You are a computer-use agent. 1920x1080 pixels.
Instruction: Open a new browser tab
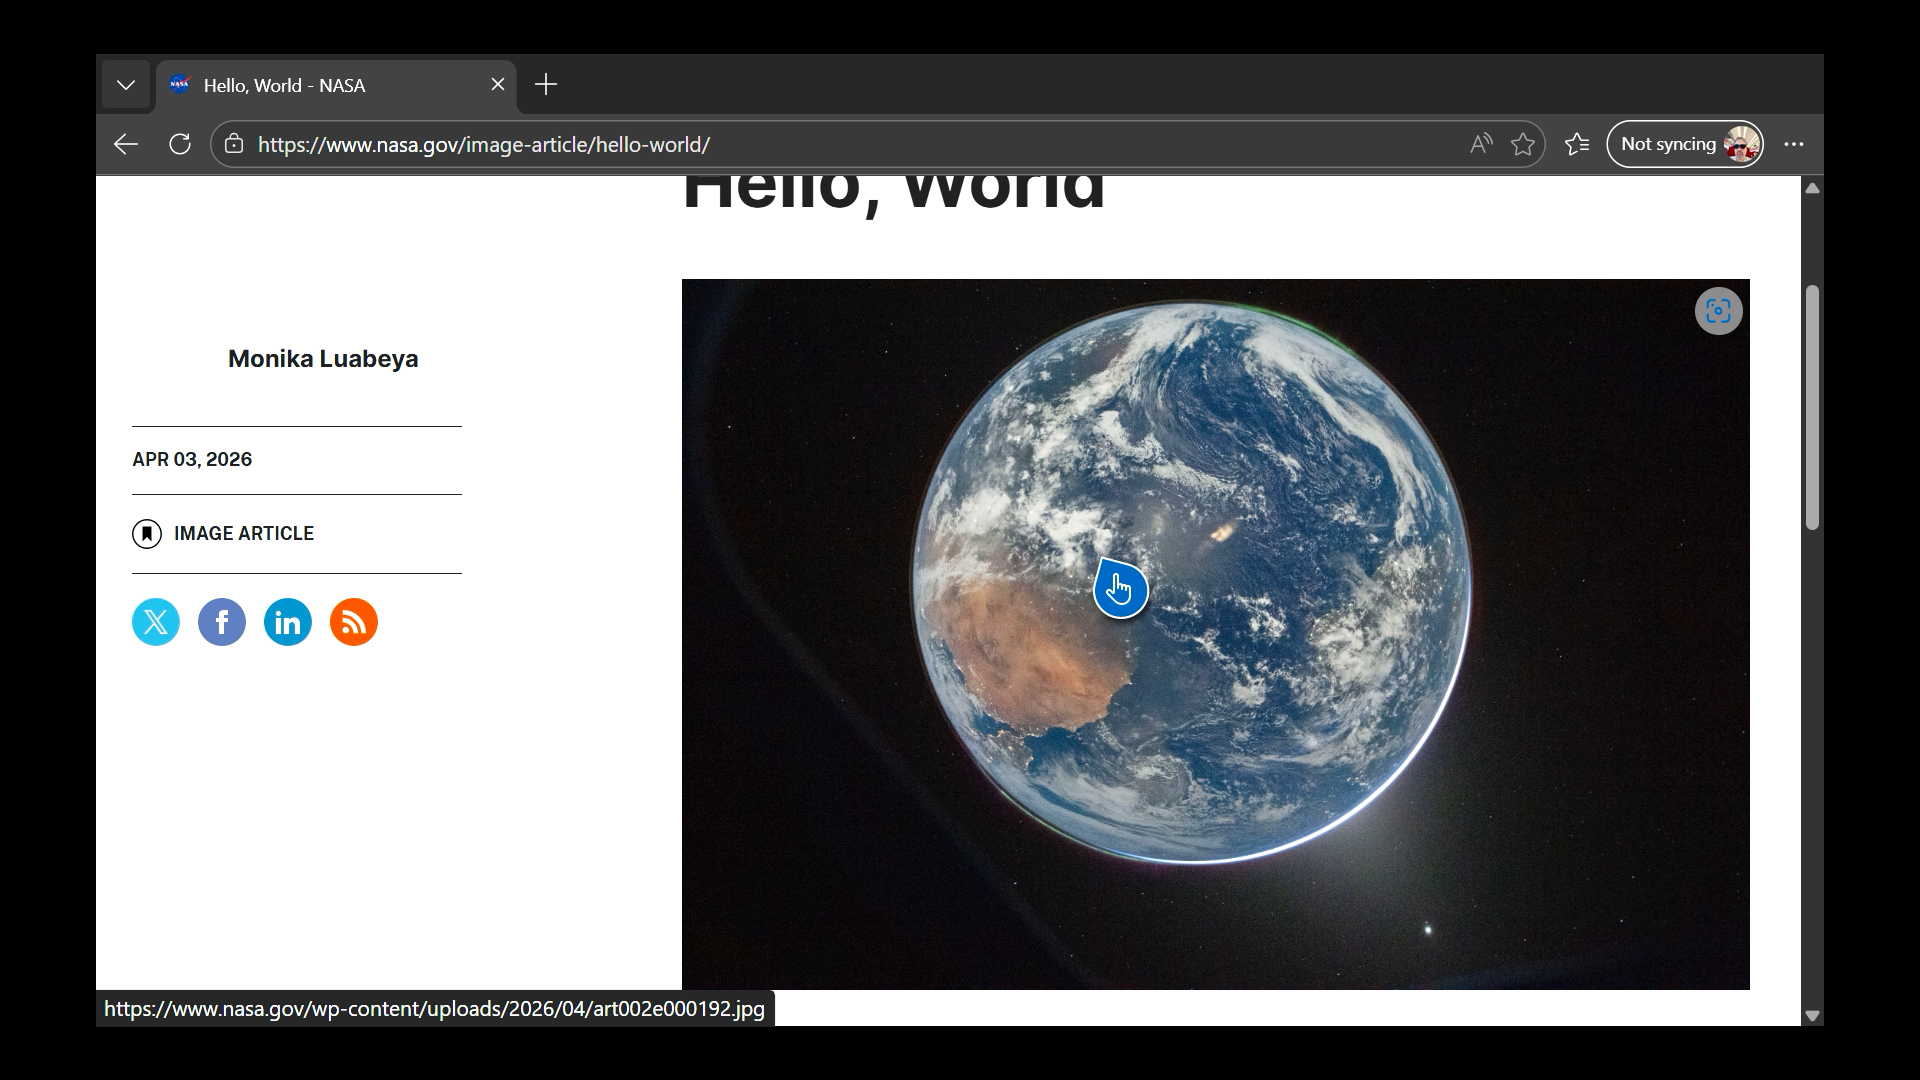pyautogui.click(x=545, y=84)
